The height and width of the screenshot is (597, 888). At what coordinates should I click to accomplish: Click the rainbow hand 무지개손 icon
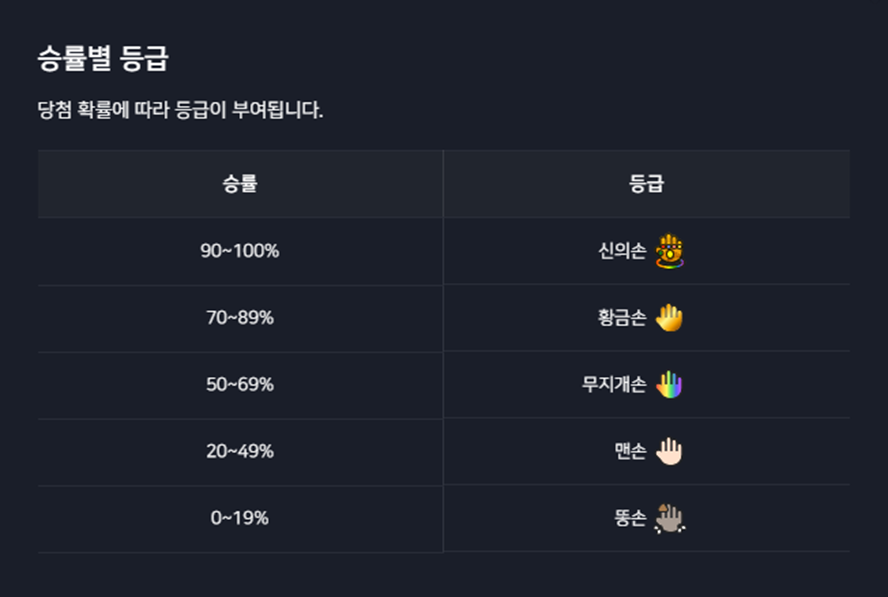coord(669,385)
